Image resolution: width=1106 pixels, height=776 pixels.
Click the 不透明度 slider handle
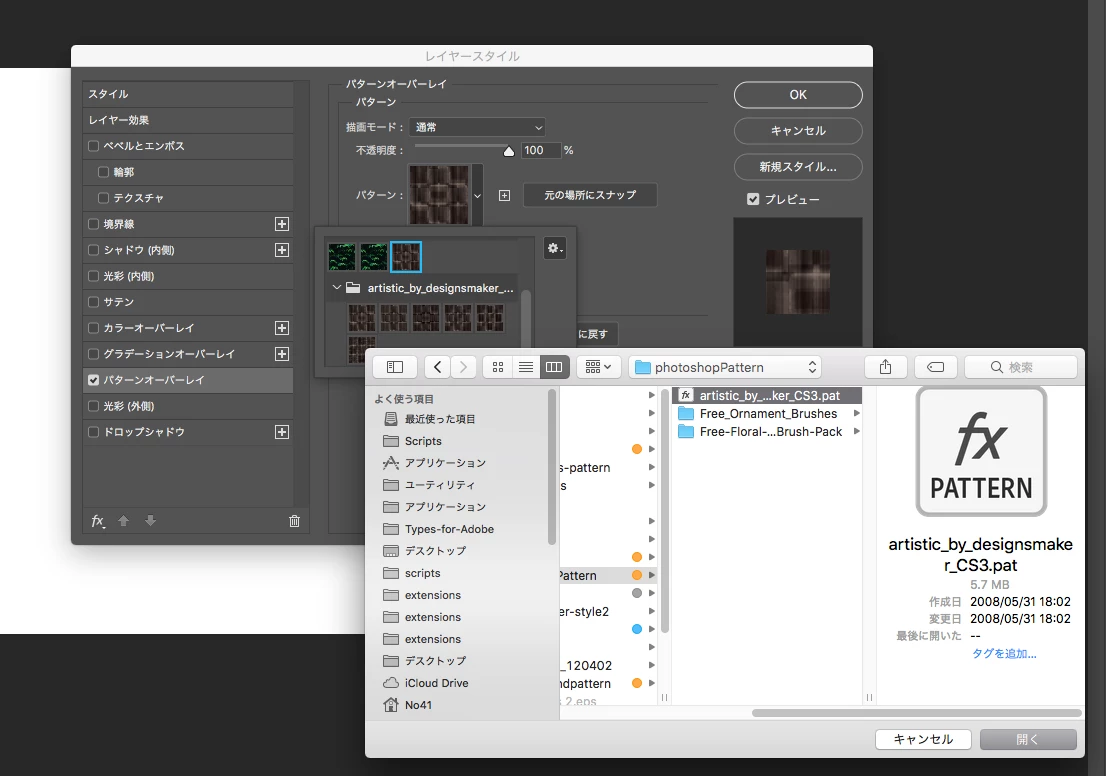point(509,151)
